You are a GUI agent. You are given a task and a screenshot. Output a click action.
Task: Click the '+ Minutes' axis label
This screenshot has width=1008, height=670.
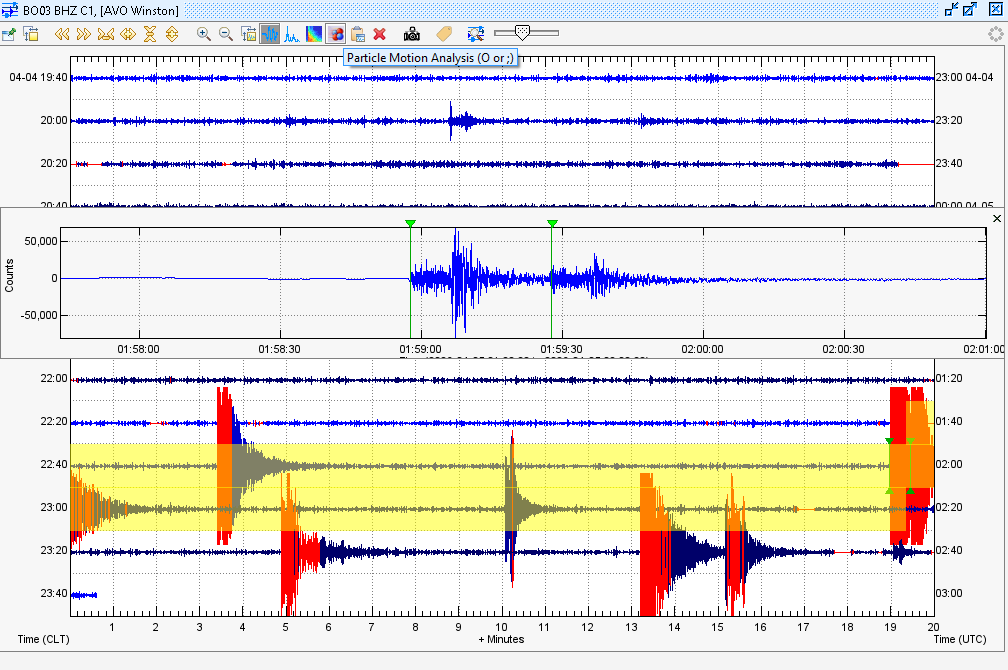coord(501,639)
